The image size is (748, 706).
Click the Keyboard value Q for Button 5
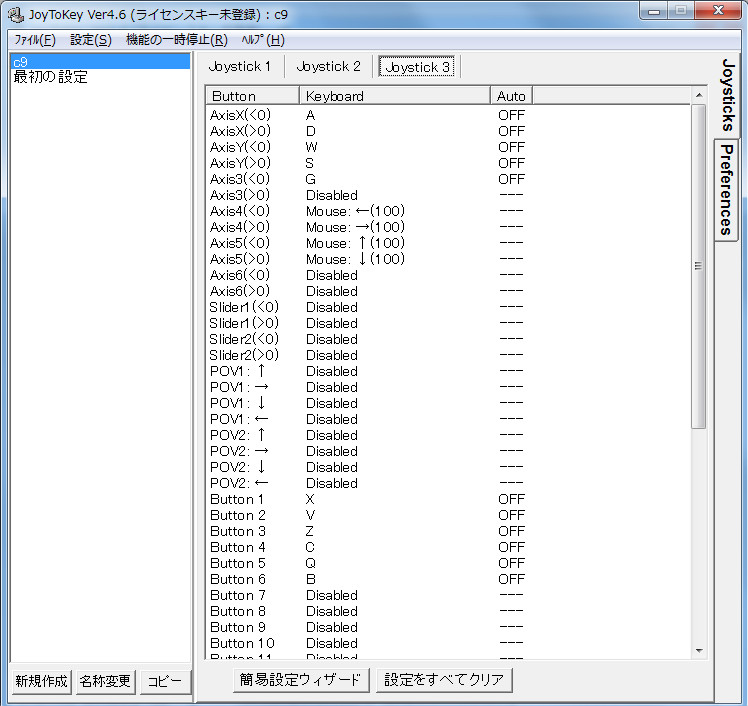click(311, 563)
